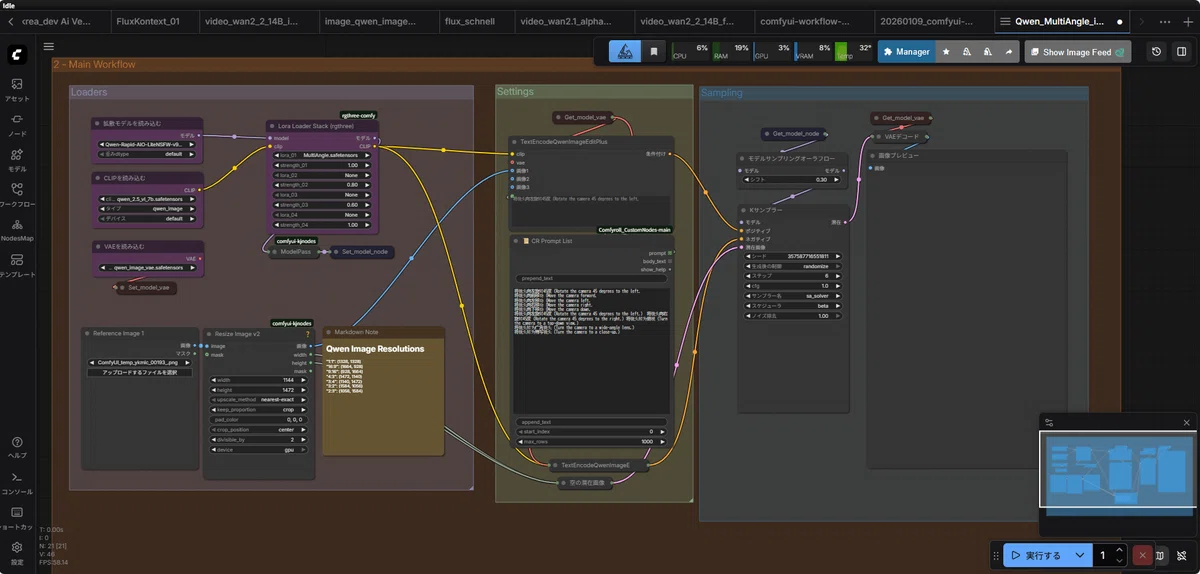The height and width of the screenshot is (574, 1200).
Task: Grab the run toolbar drag handle dots
Action: tap(995, 555)
